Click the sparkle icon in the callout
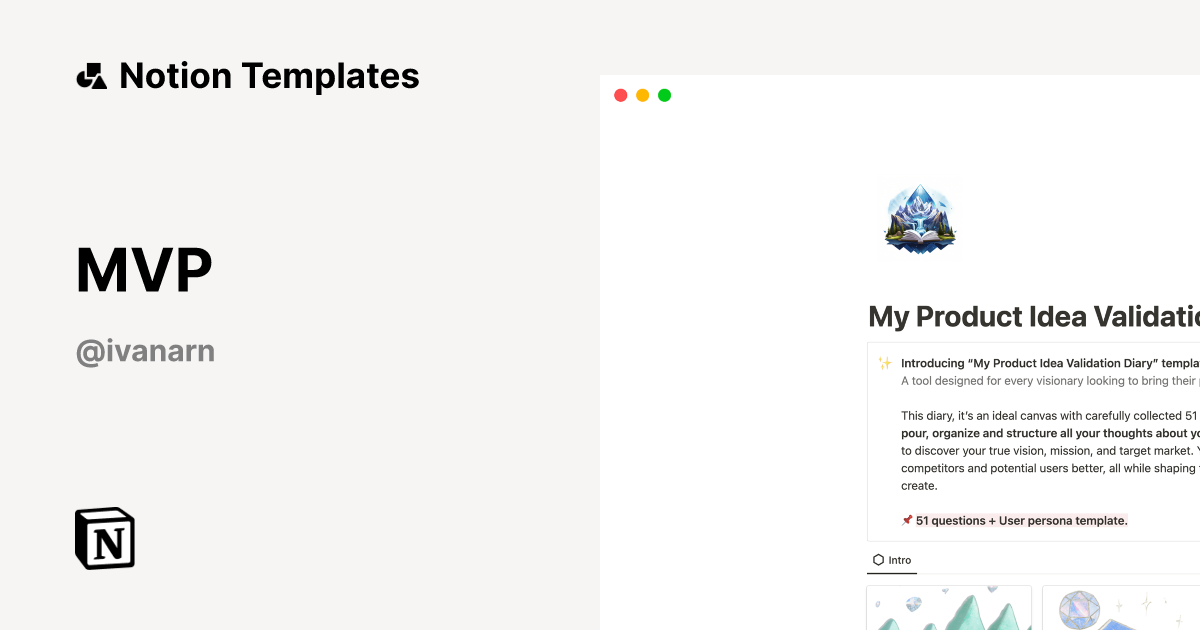Image resolution: width=1200 pixels, height=630 pixels. tap(884, 363)
